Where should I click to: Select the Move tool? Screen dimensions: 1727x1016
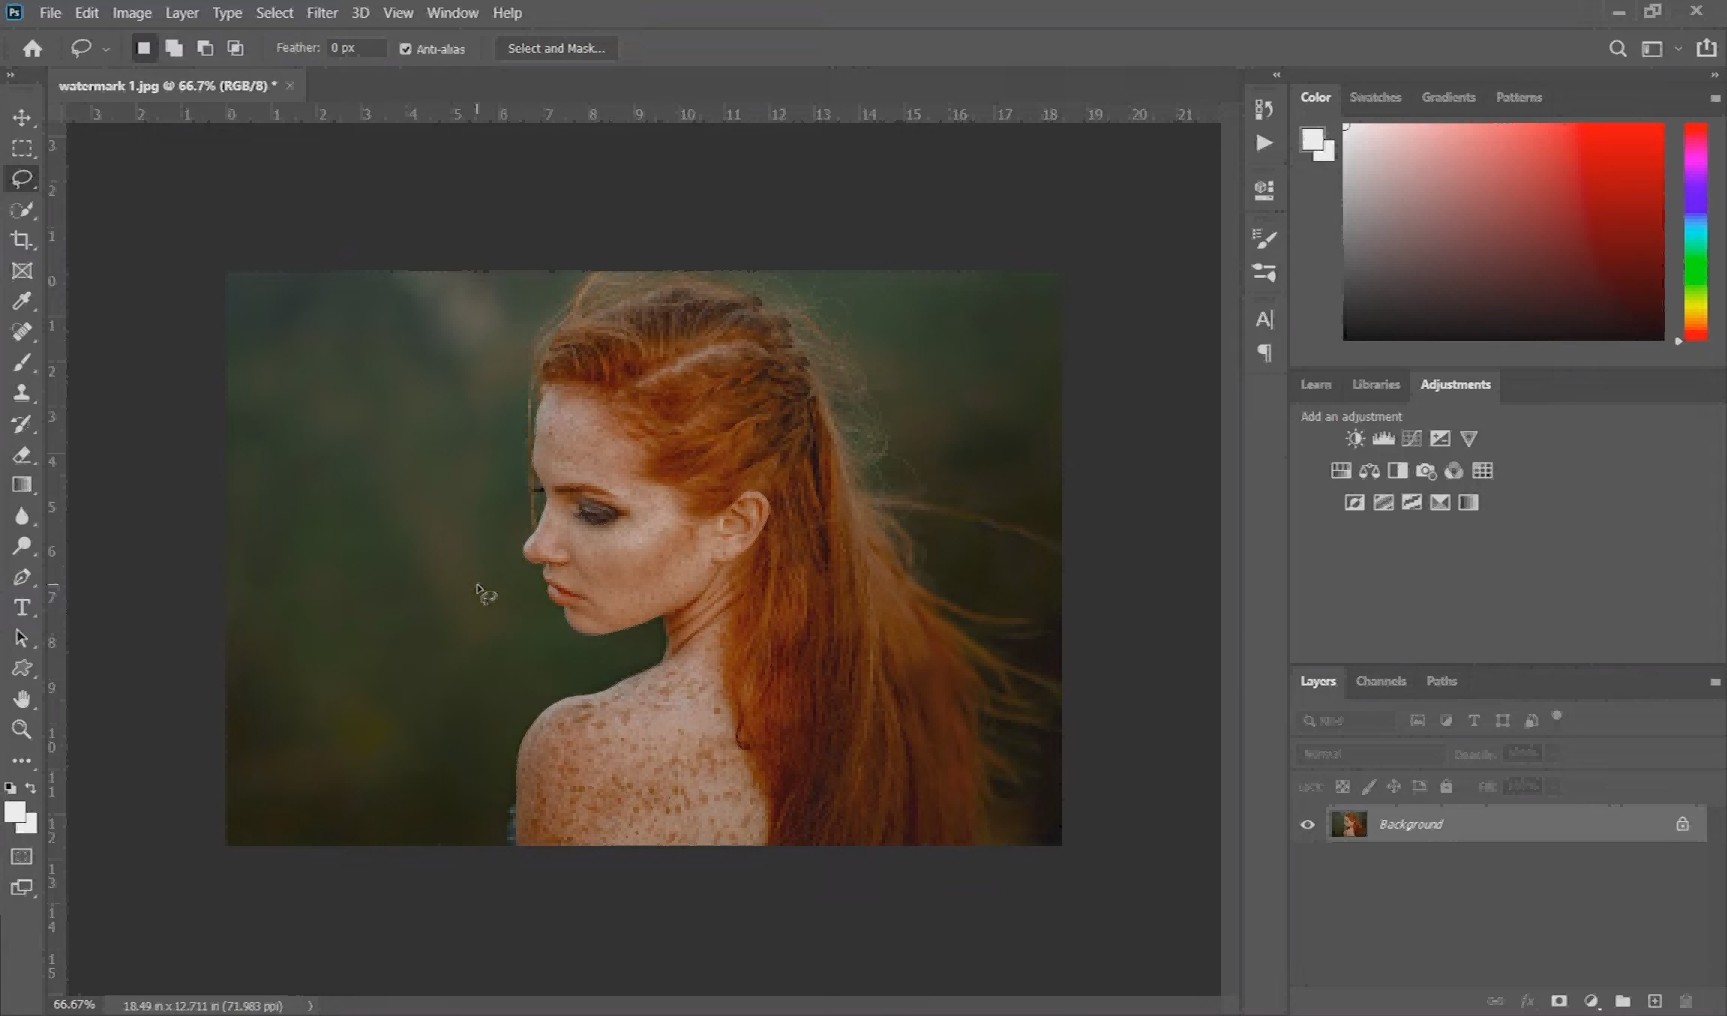(x=22, y=117)
